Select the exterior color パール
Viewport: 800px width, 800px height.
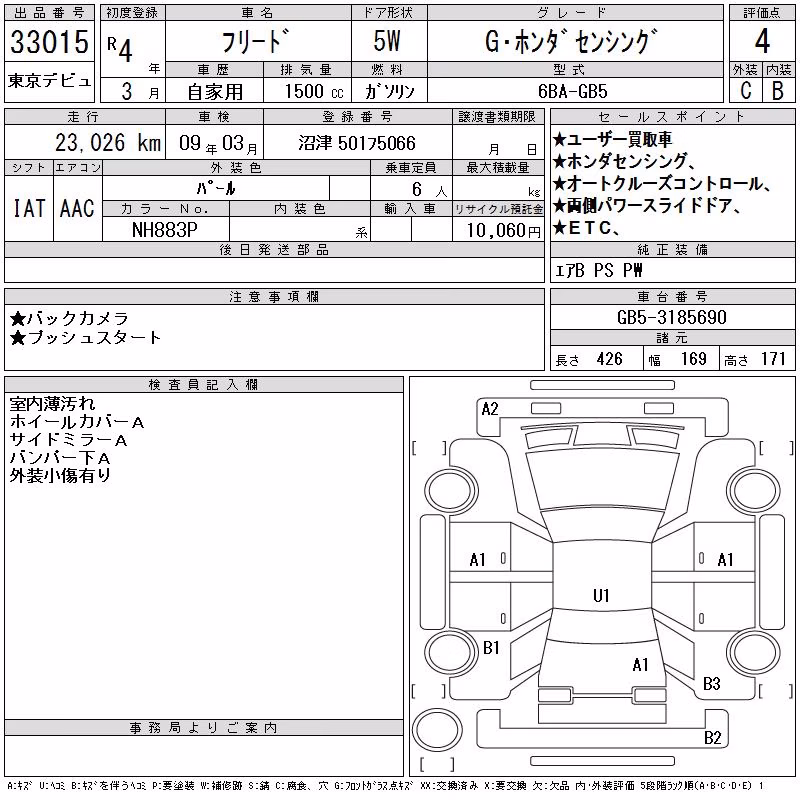pos(216,189)
